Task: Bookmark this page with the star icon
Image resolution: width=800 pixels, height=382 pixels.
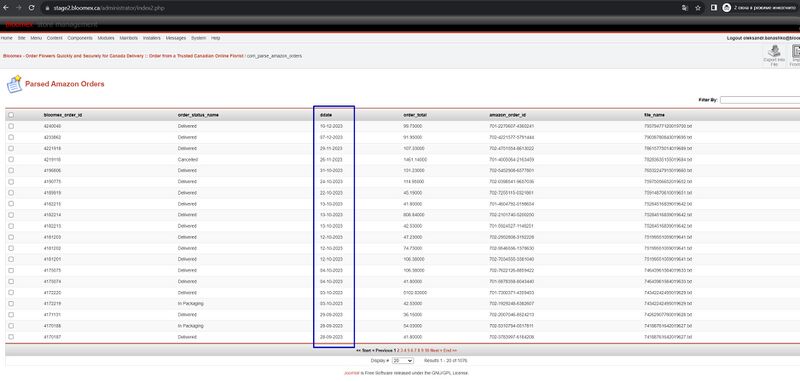Action: click(x=698, y=8)
